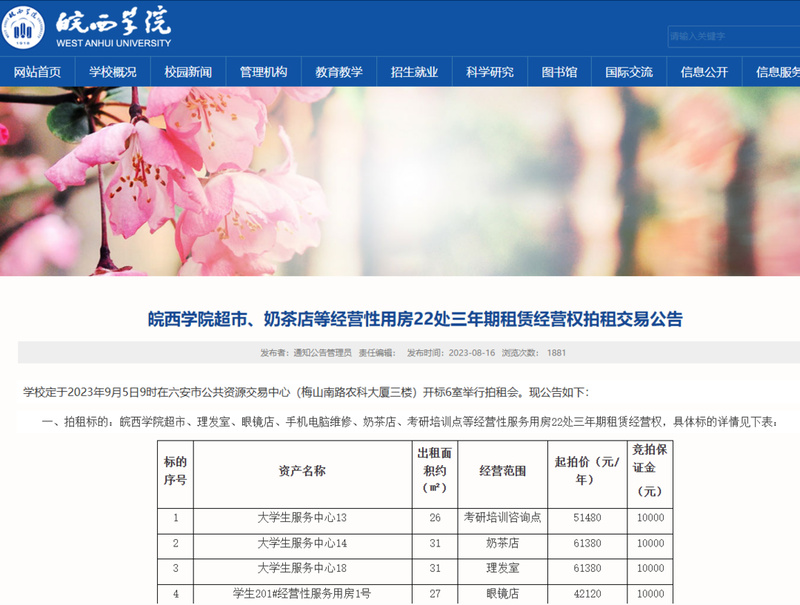800x605 pixels.
Task: Focus the keyword search input field
Action: (x=734, y=36)
